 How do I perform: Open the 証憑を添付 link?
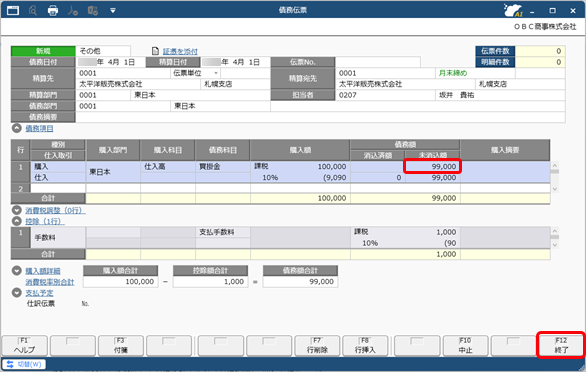180,51
